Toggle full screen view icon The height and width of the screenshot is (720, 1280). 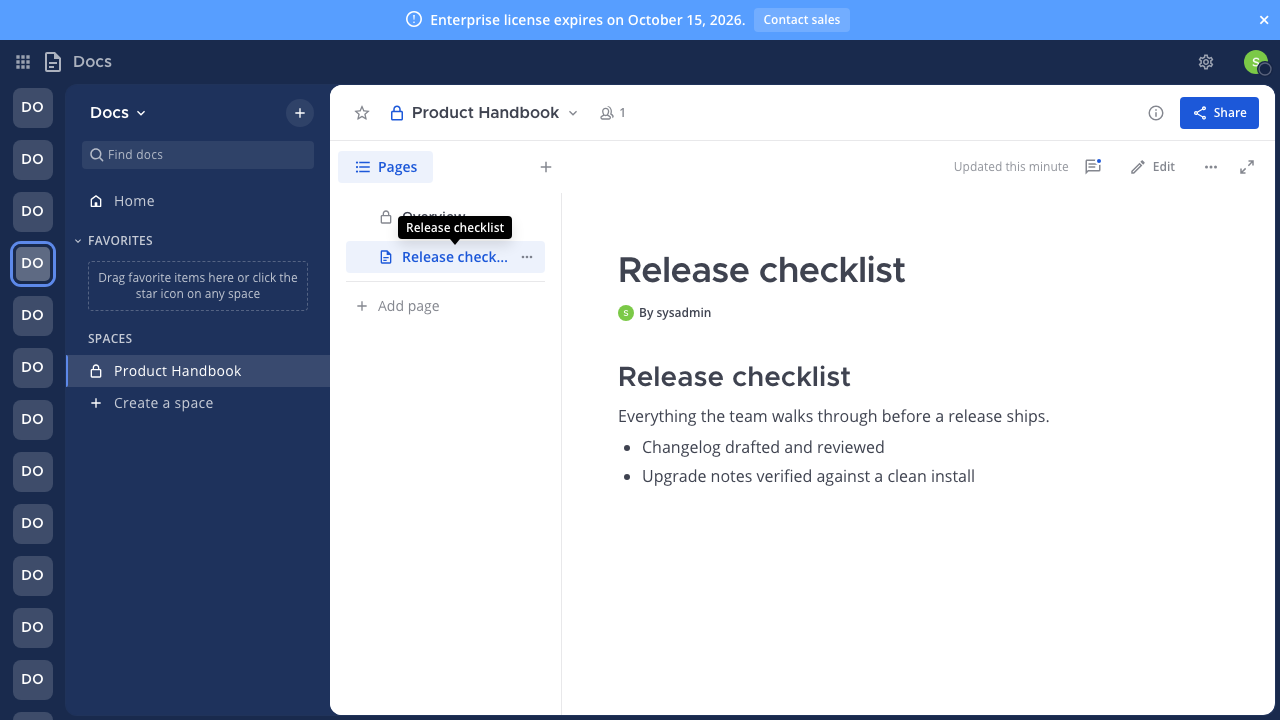coord(1247,167)
